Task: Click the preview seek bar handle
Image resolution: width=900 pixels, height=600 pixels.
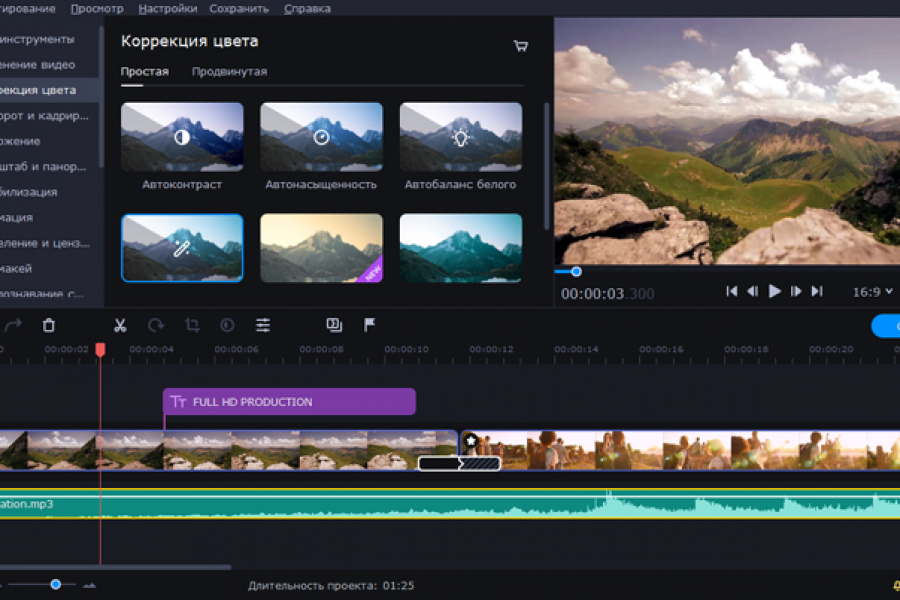Action: click(576, 271)
